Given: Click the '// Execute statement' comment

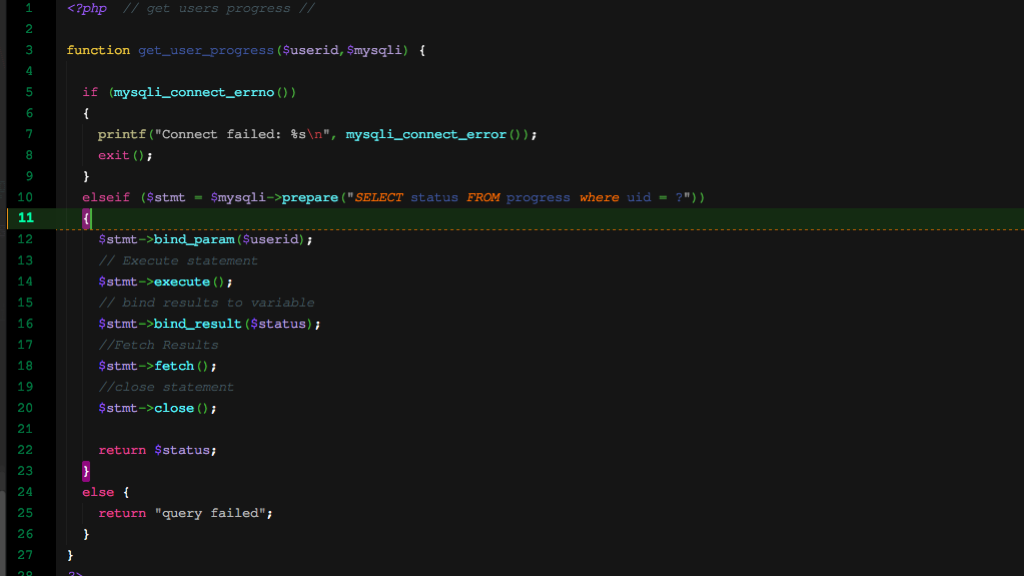Looking at the screenshot, I should (178, 261).
